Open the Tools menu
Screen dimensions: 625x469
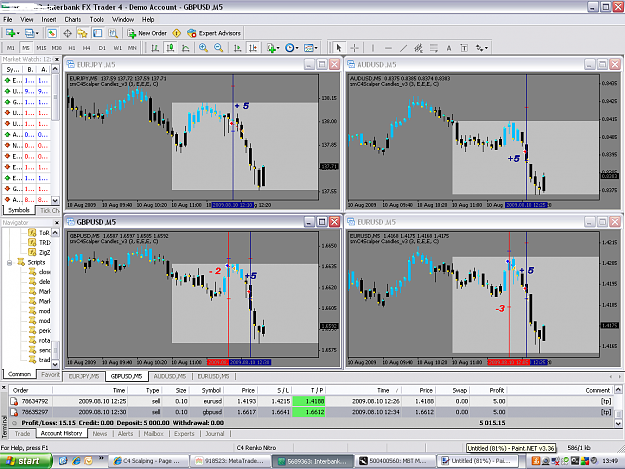[x=96, y=19]
